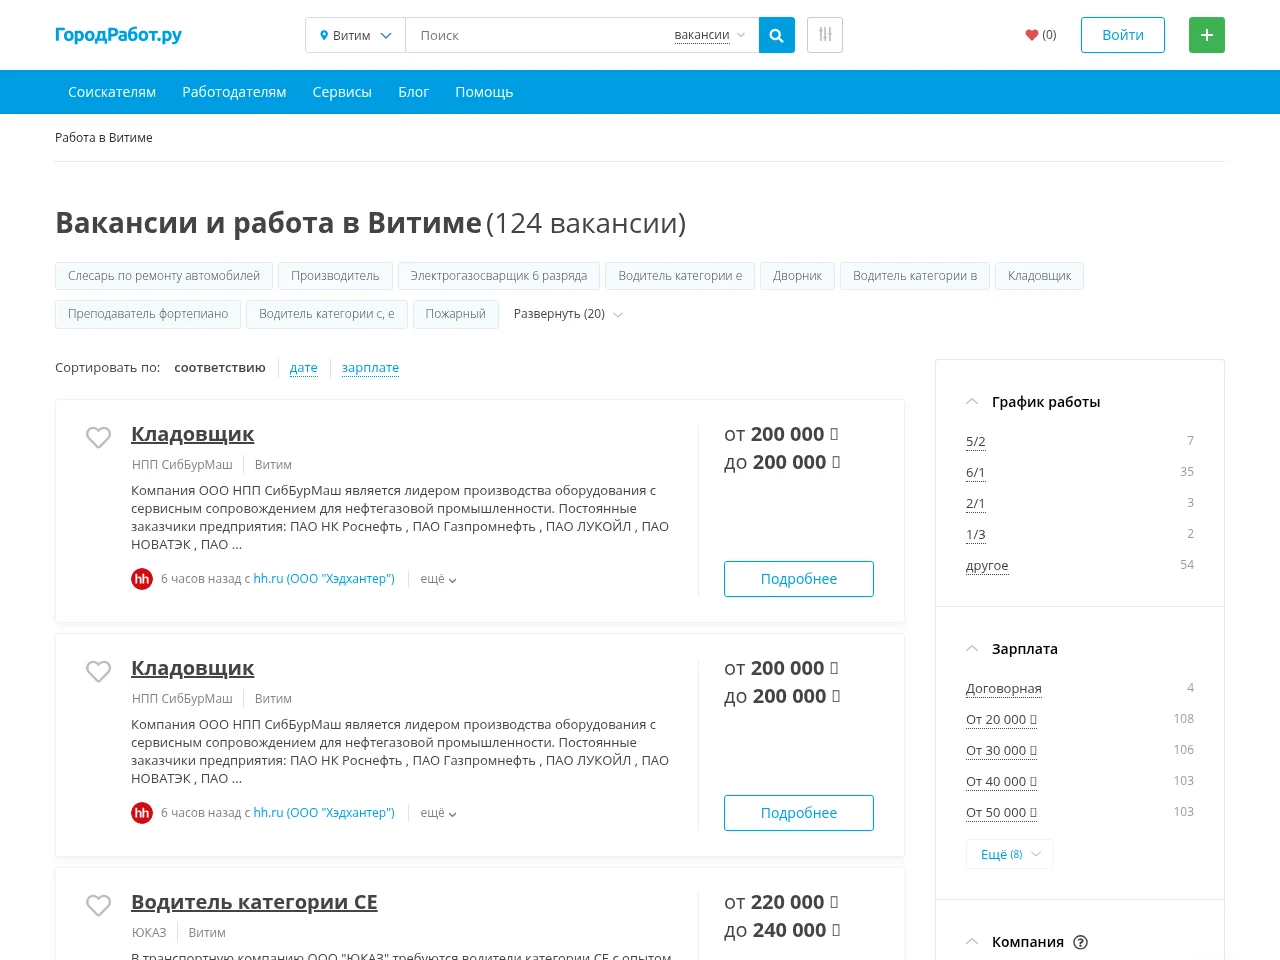Open the Помощь menu item
The width and height of the screenshot is (1280, 960).
pos(484,92)
